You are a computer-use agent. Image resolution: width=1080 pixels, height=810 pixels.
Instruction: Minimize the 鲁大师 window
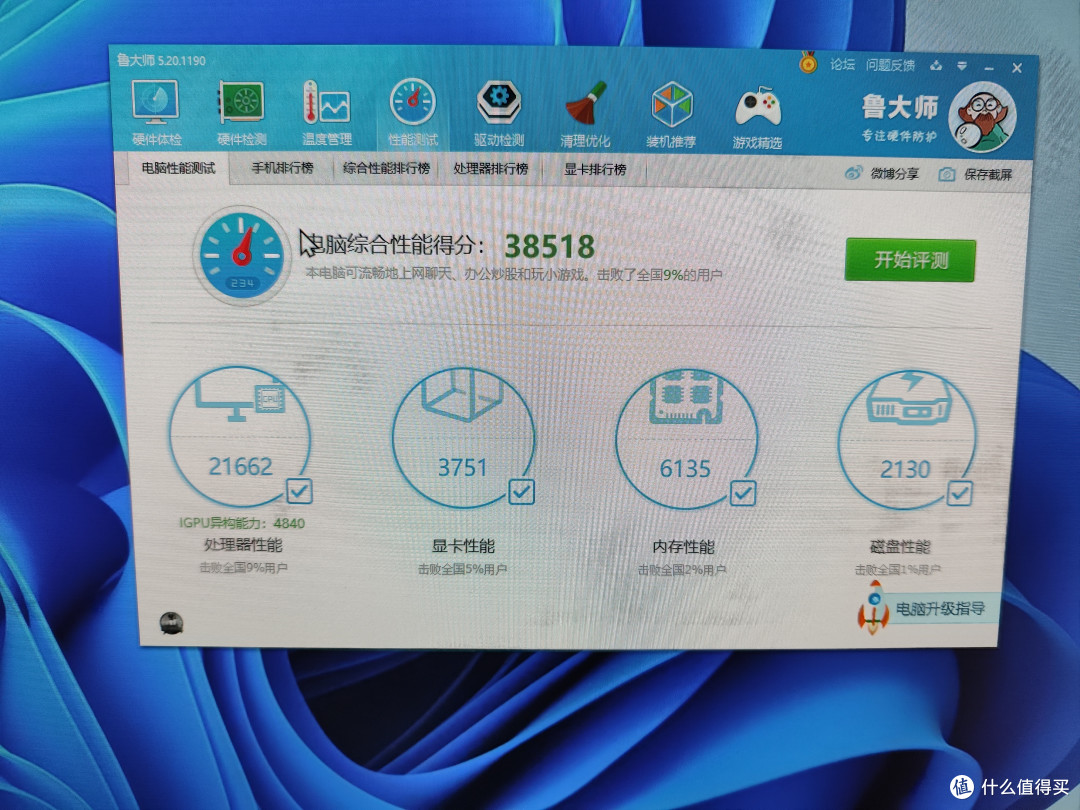point(989,68)
